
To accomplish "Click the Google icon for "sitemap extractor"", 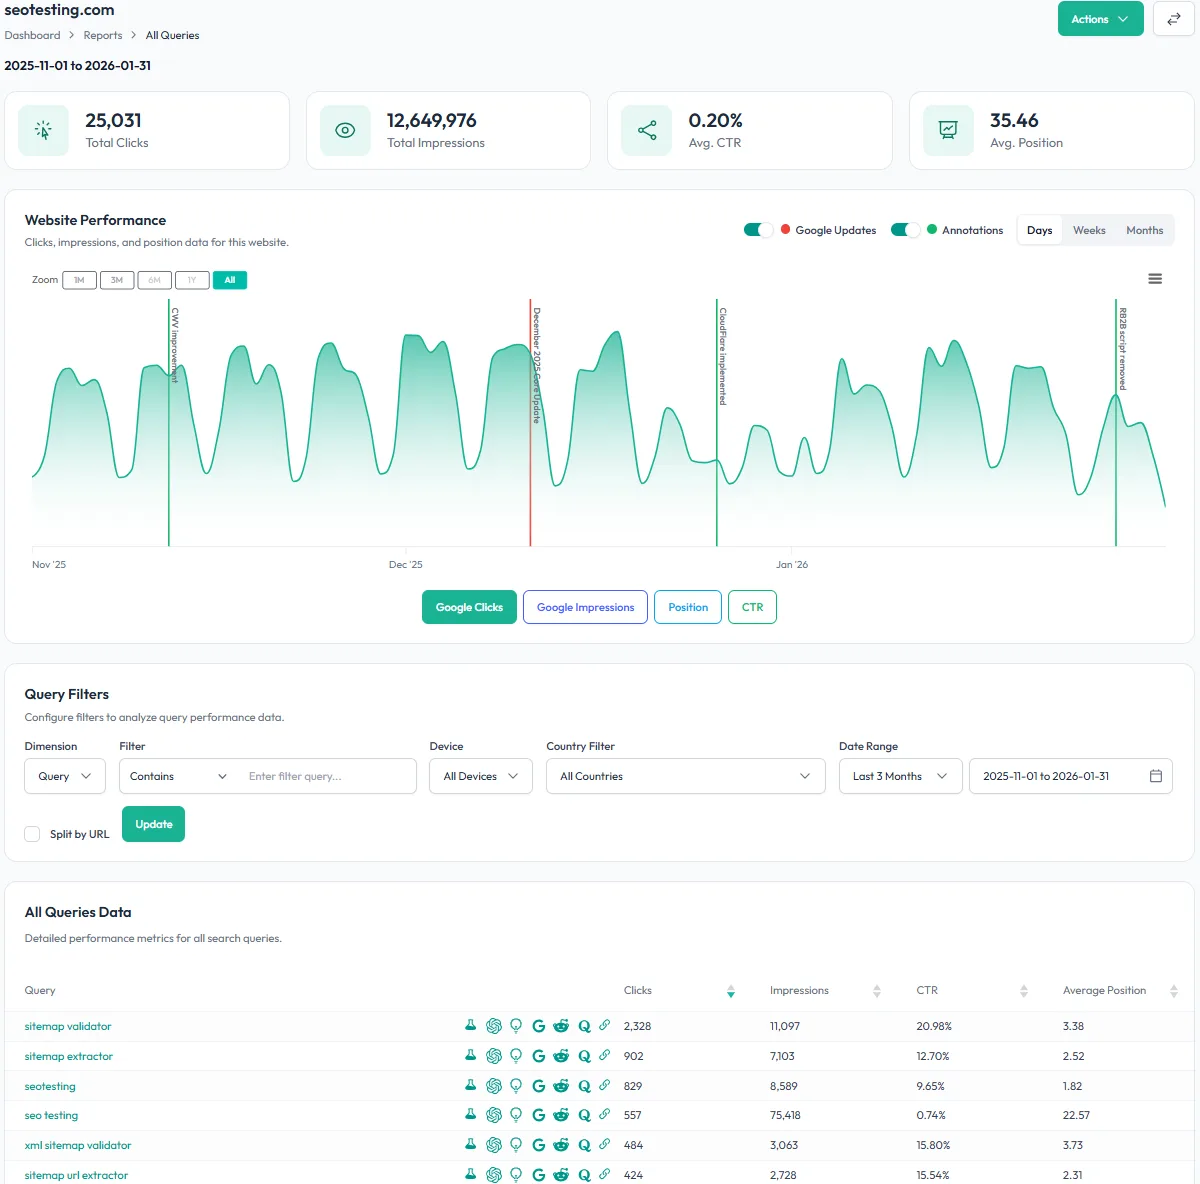I will click(539, 1056).
